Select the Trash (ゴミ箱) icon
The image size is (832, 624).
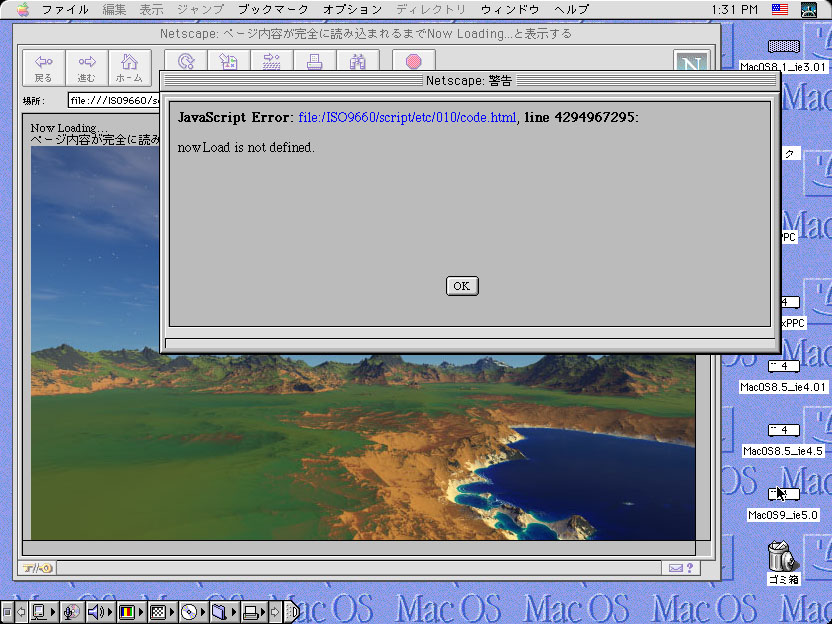point(783,562)
